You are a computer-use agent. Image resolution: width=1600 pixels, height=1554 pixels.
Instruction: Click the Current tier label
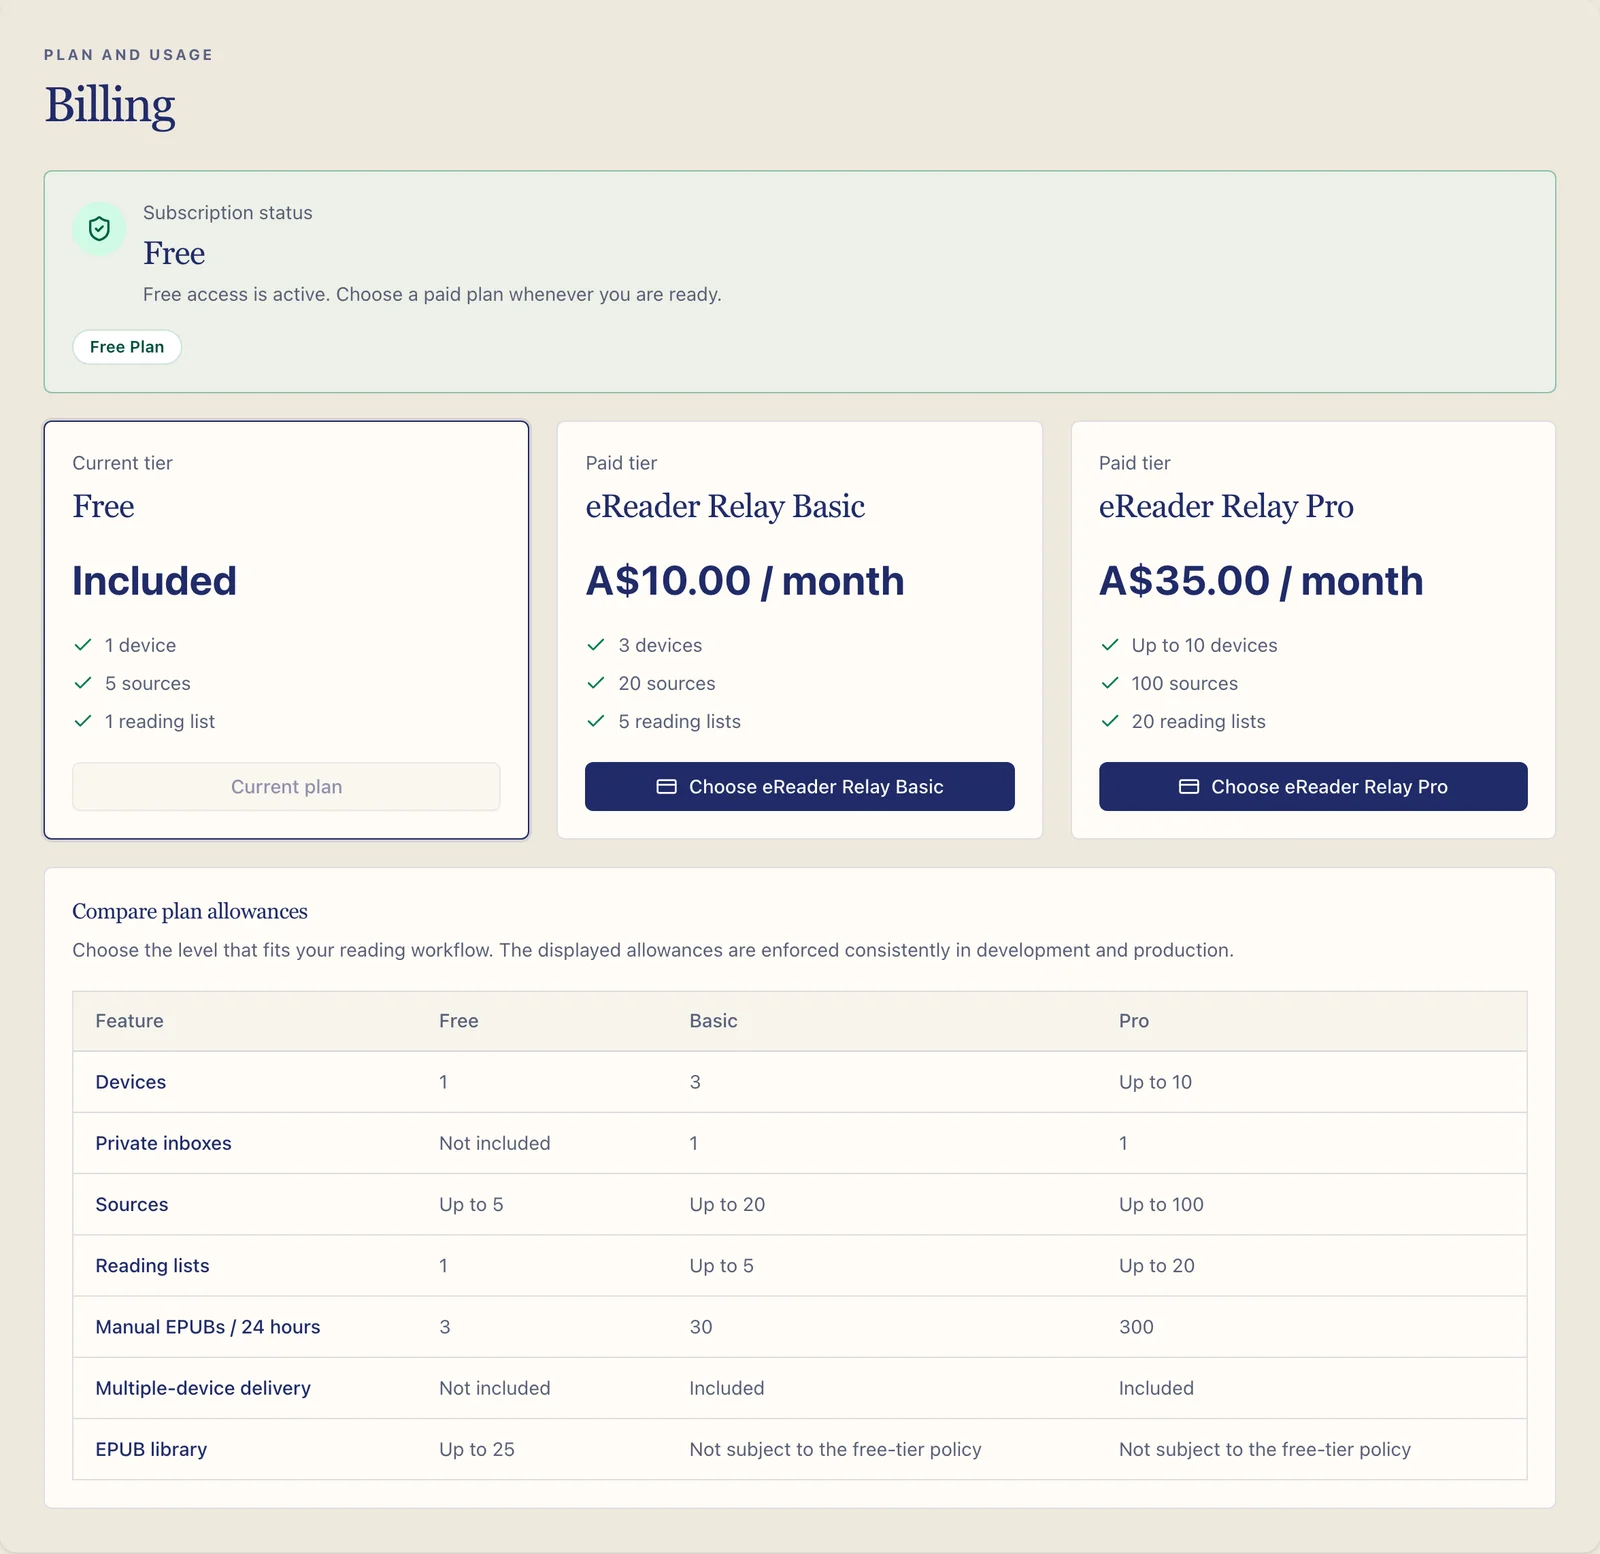point(123,463)
